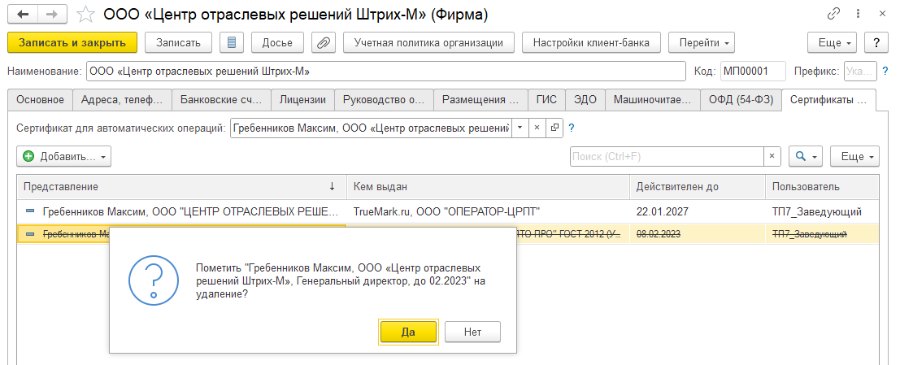Click the Действителен до column header
The image size is (900, 365).
coord(697,187)
